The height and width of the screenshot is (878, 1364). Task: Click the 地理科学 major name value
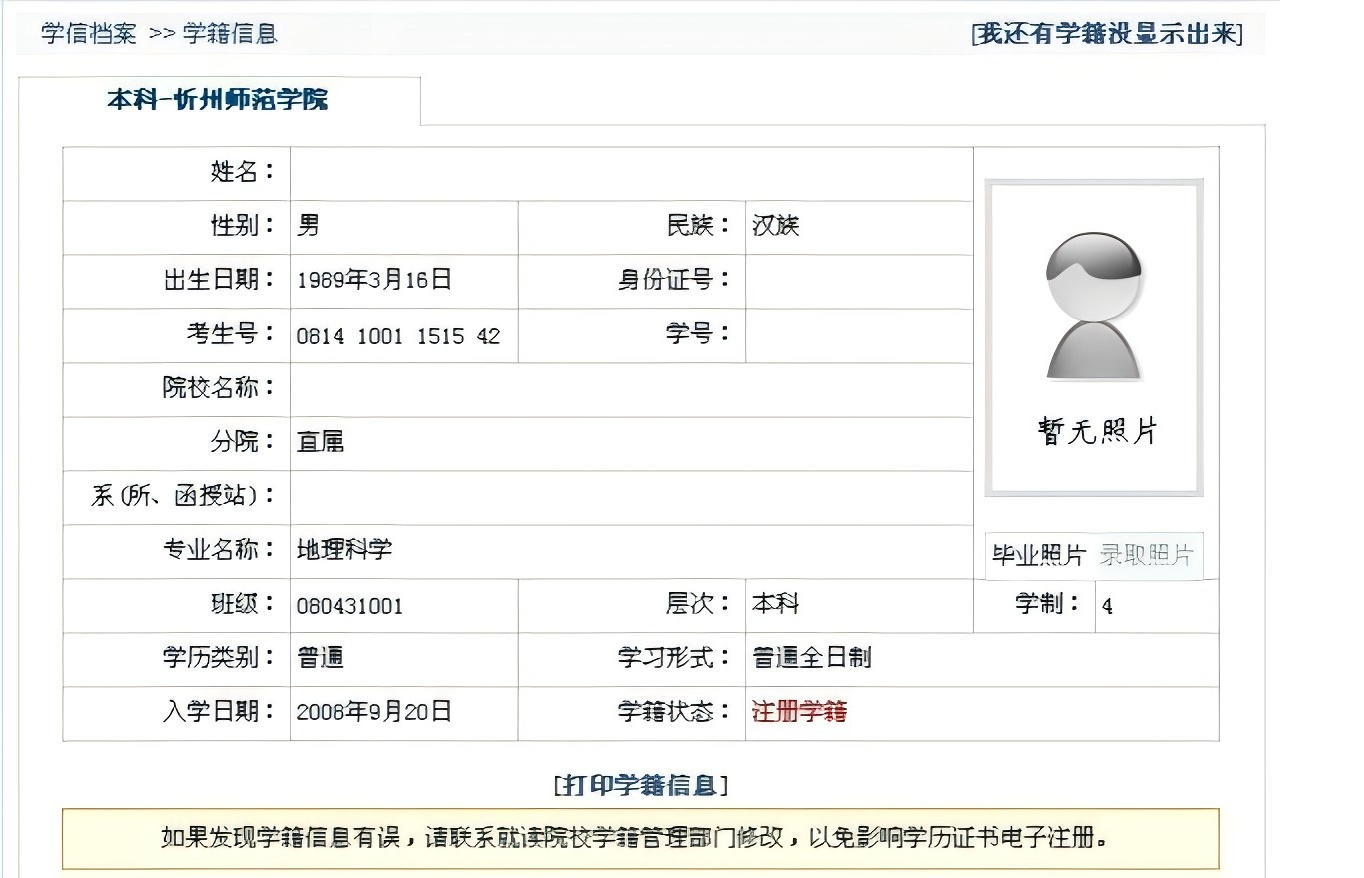(345, 550)
